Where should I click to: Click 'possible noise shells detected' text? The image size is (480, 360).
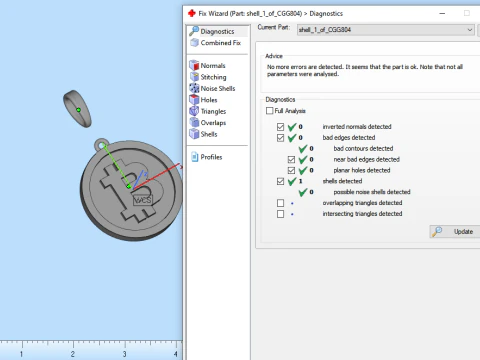tap(372, 192)
